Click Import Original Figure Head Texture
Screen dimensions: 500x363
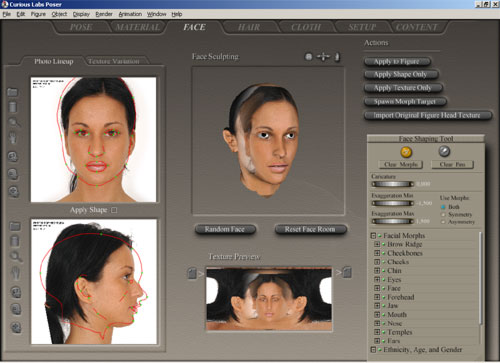pyautogui.click(x=427, y=115)
